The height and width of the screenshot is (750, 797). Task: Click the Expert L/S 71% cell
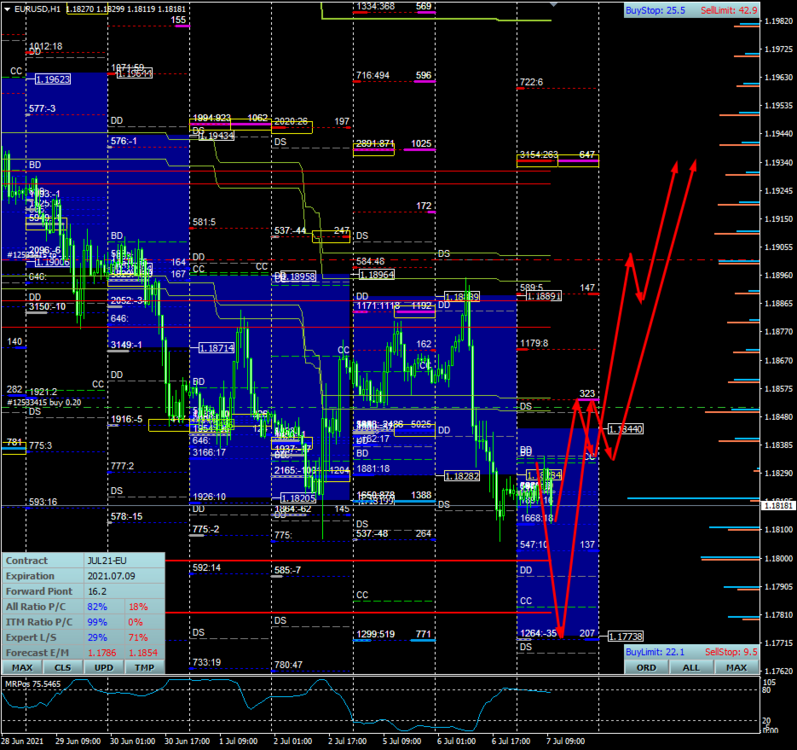[x=138, y=637]
